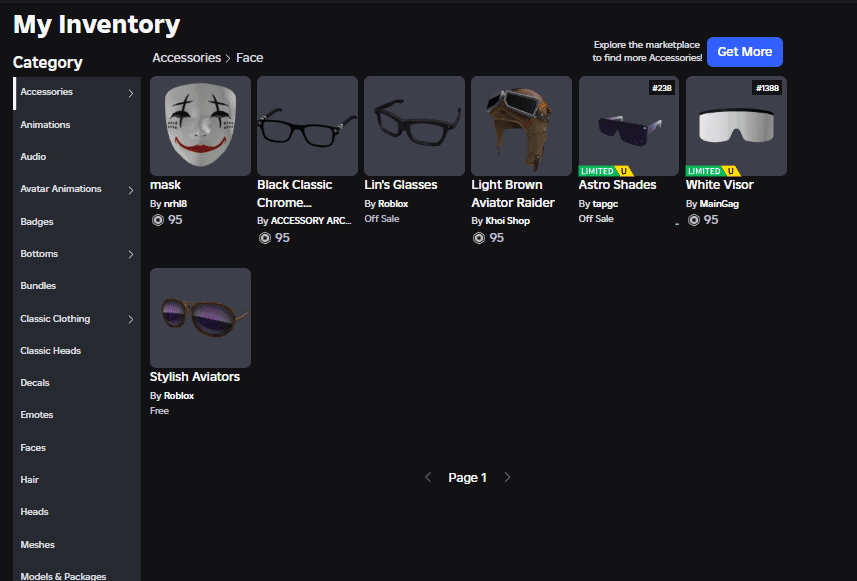Click the Robux icon under Light Brown Aviator Raider
857x581 pixels.
coord(479,238)
